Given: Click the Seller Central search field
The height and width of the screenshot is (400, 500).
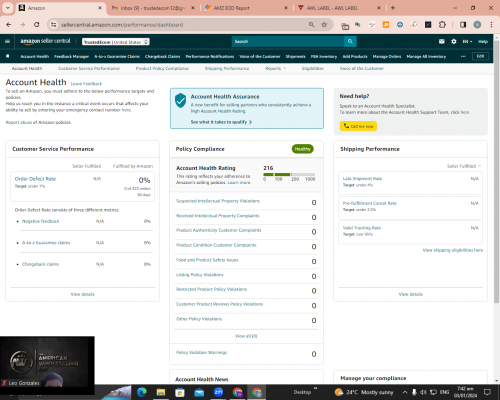Looking at the screenshot, I should point(288,41).
